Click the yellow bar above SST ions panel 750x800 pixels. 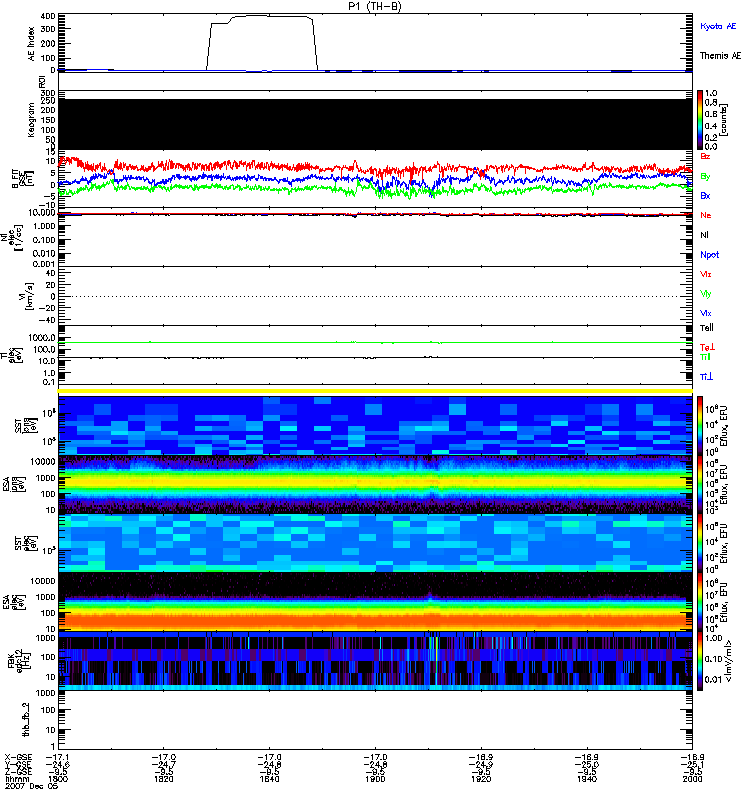pyautogui.click(x=375, y=391)
